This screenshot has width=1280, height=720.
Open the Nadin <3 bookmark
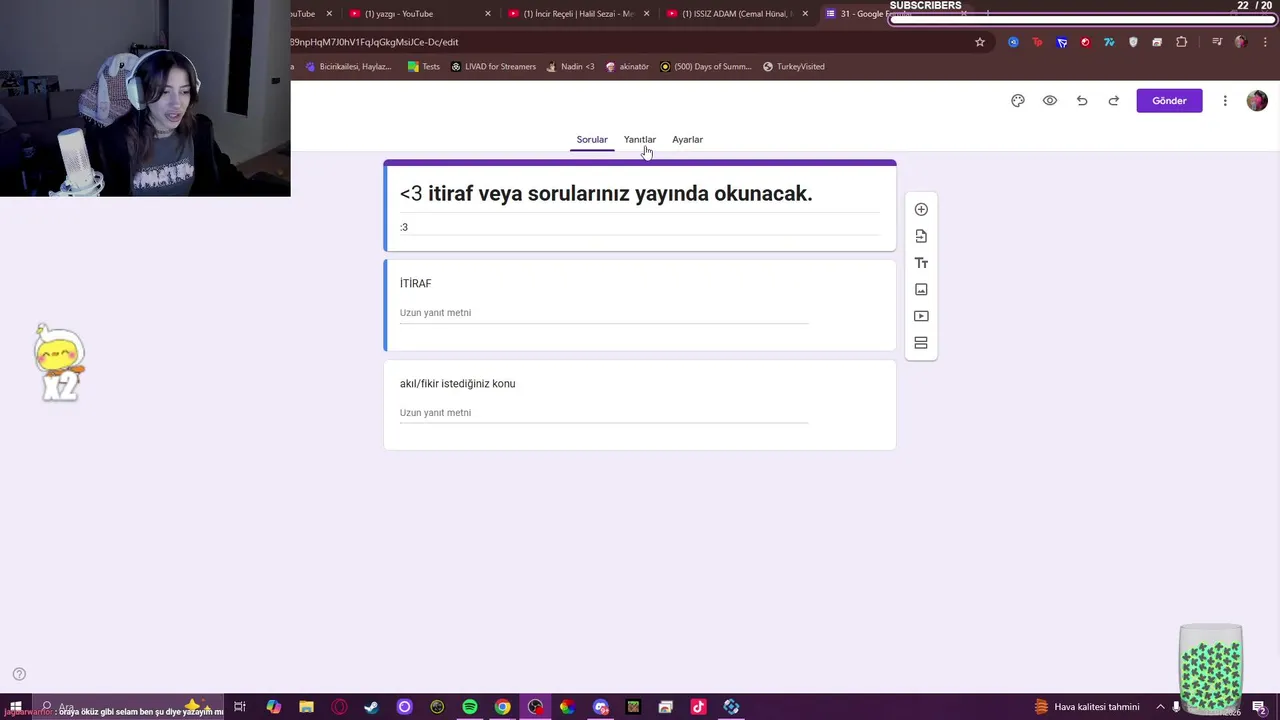coord(570,67)
